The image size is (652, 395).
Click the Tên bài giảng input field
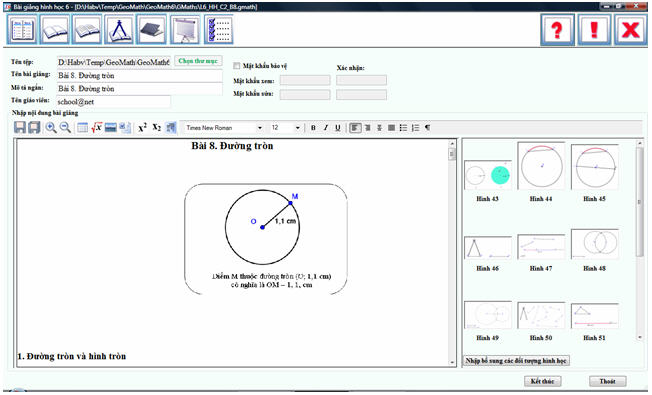[139, 76]
